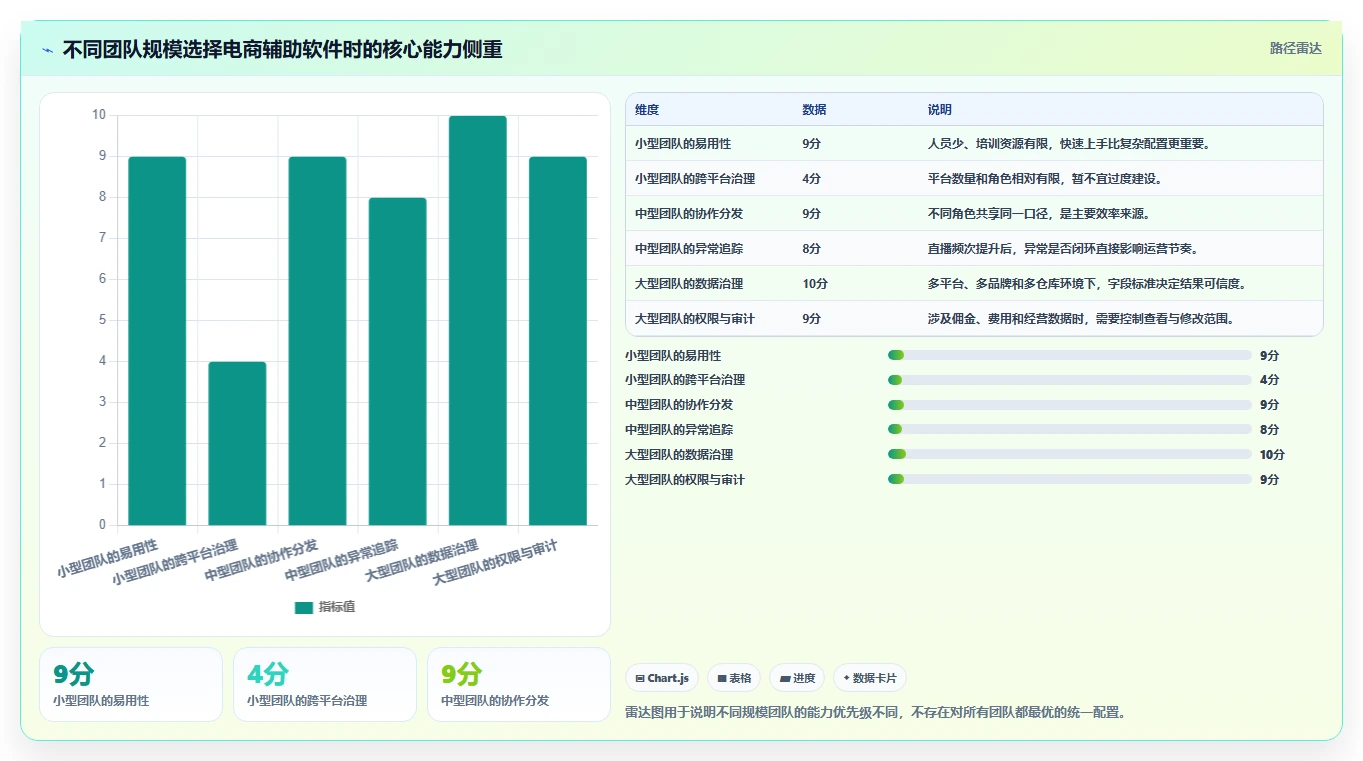Click the 8分 value beside the 异常追踪 progress bar
Screen dimensions: 1363x761
[x=1269, y=430]
